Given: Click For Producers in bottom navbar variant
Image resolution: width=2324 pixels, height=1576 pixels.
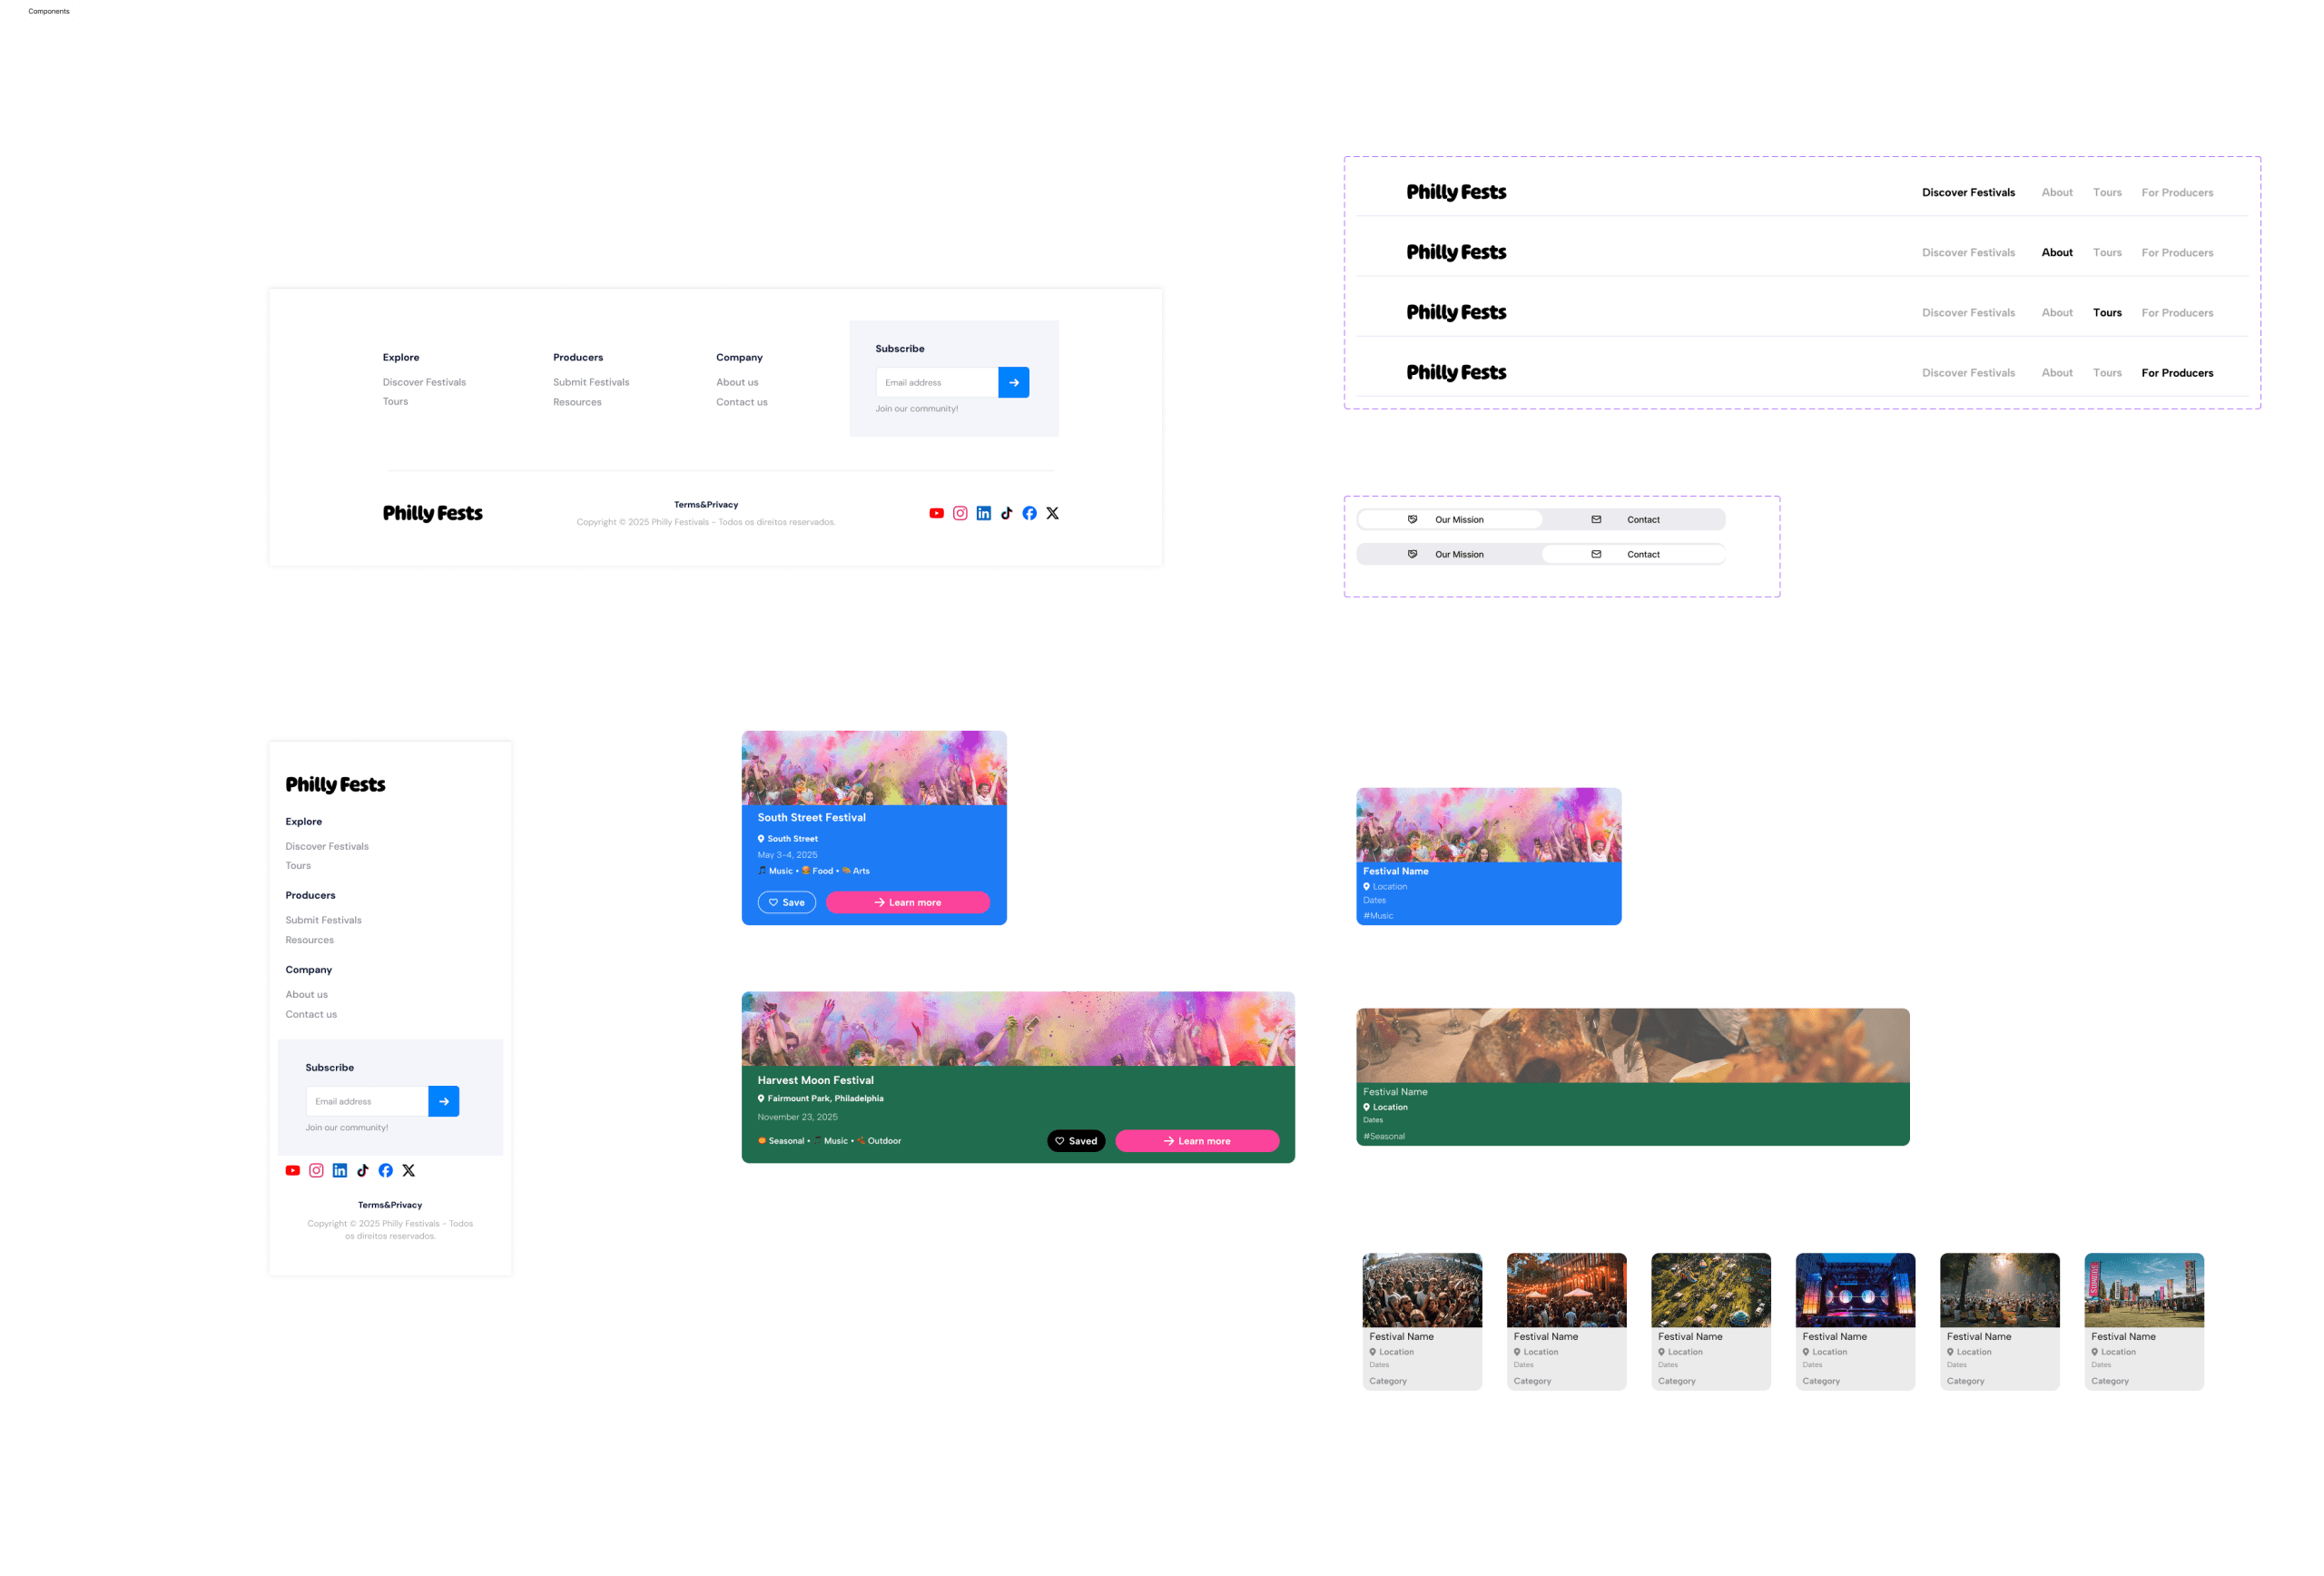Looking at the screenshot, I should point(2177,373).
